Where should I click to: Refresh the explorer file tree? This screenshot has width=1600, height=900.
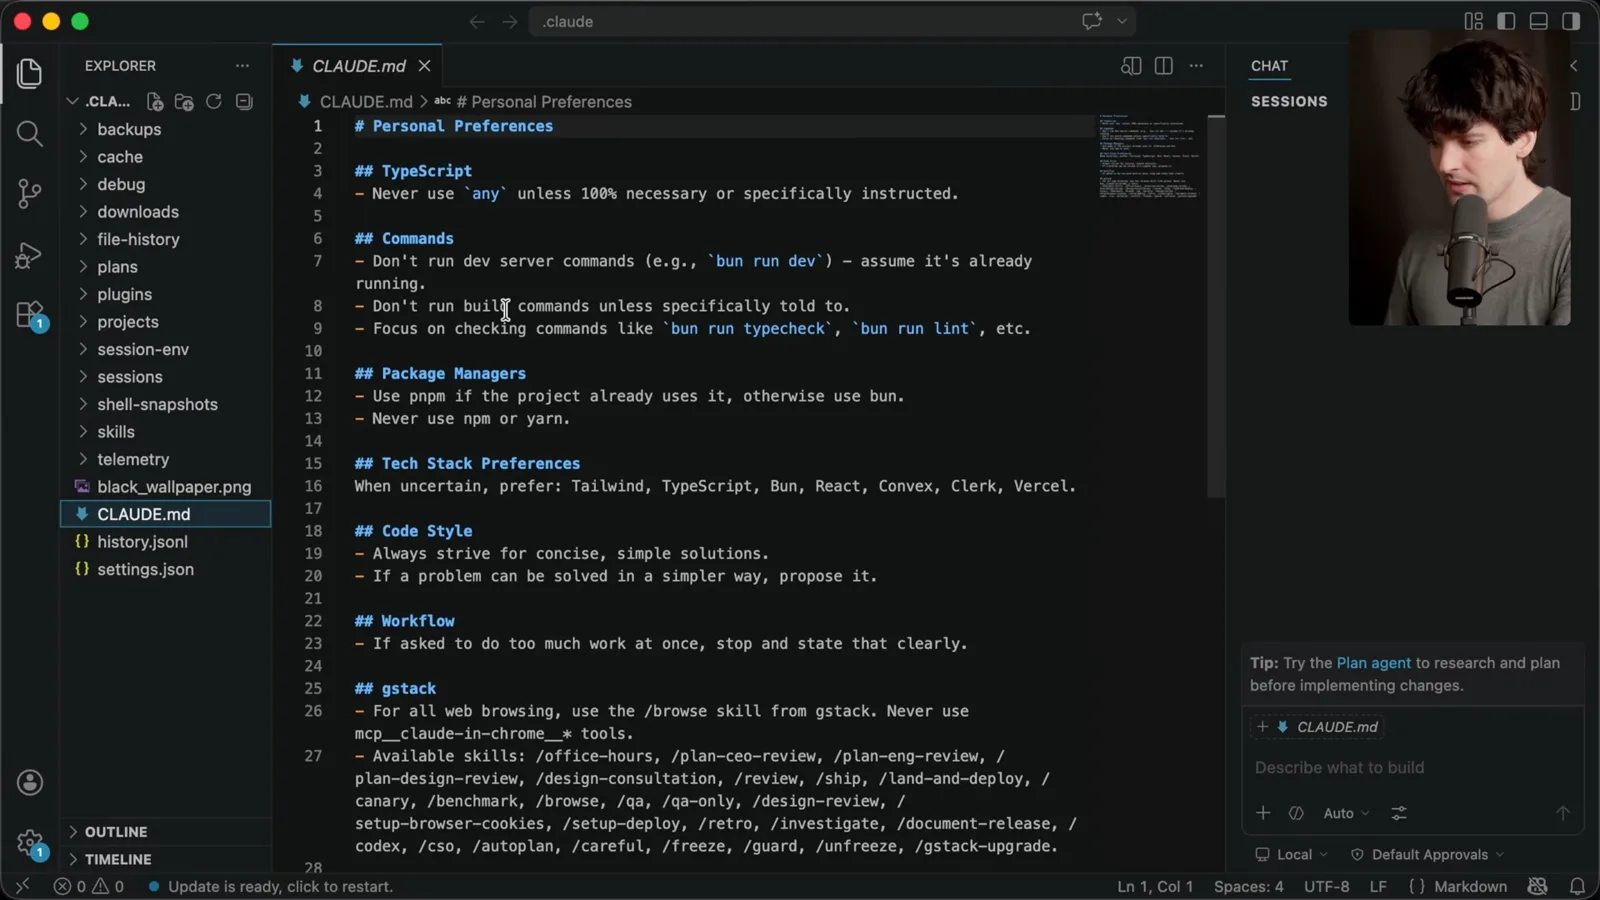pyautogui.click(x=214, y=102)
